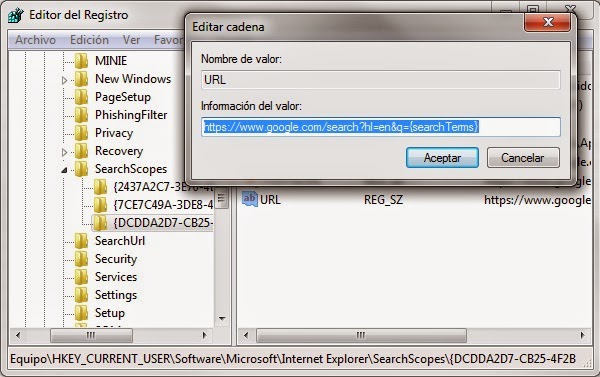Image resolution: width=600 pixels, height=377 pixels.
Task: Click the PhishingFilter folder icon
Action: [x=81, y=115]
